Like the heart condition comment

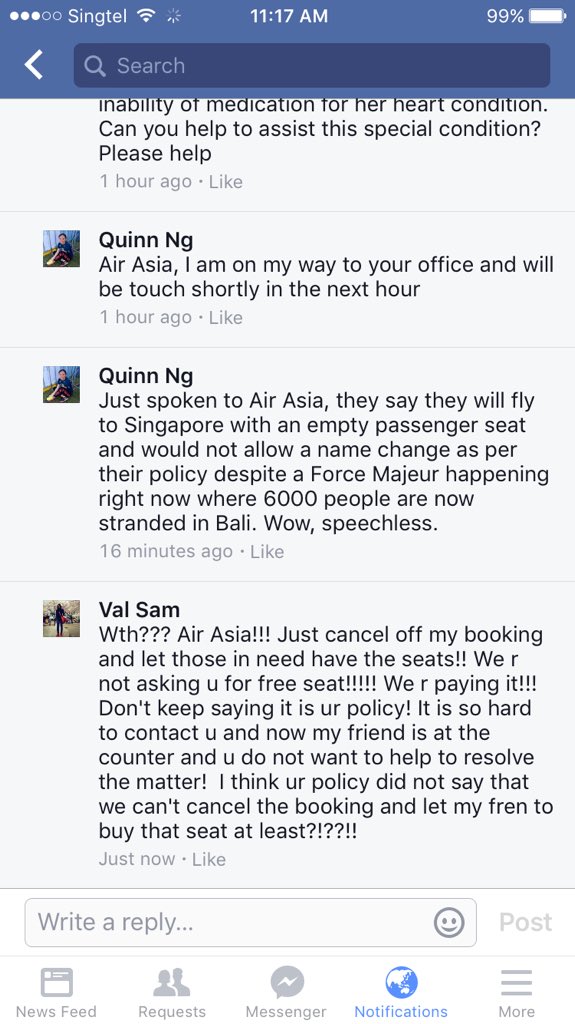(225, 182)
